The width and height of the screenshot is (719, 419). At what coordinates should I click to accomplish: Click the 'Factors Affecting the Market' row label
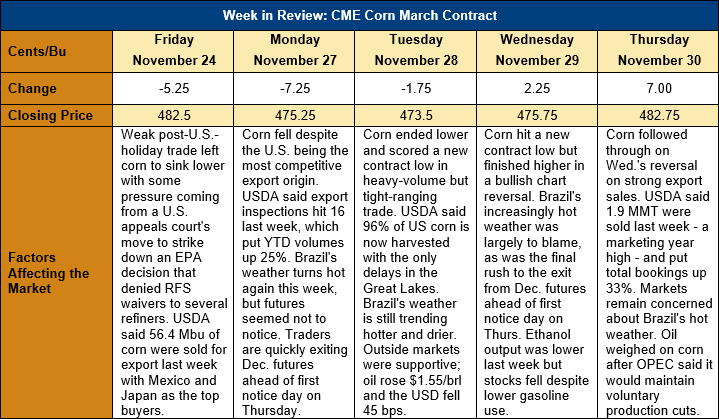coord(56,273)
